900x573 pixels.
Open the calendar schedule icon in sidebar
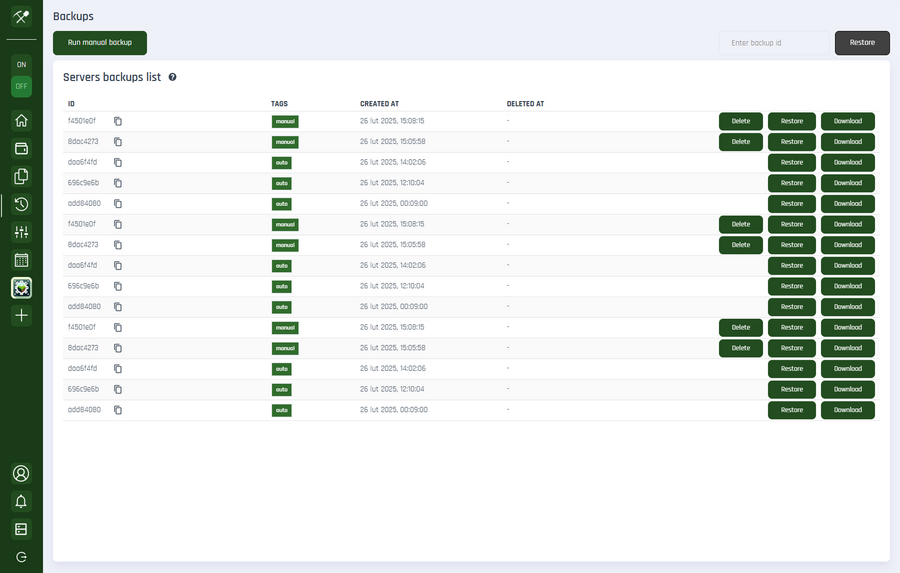point(21,260)
